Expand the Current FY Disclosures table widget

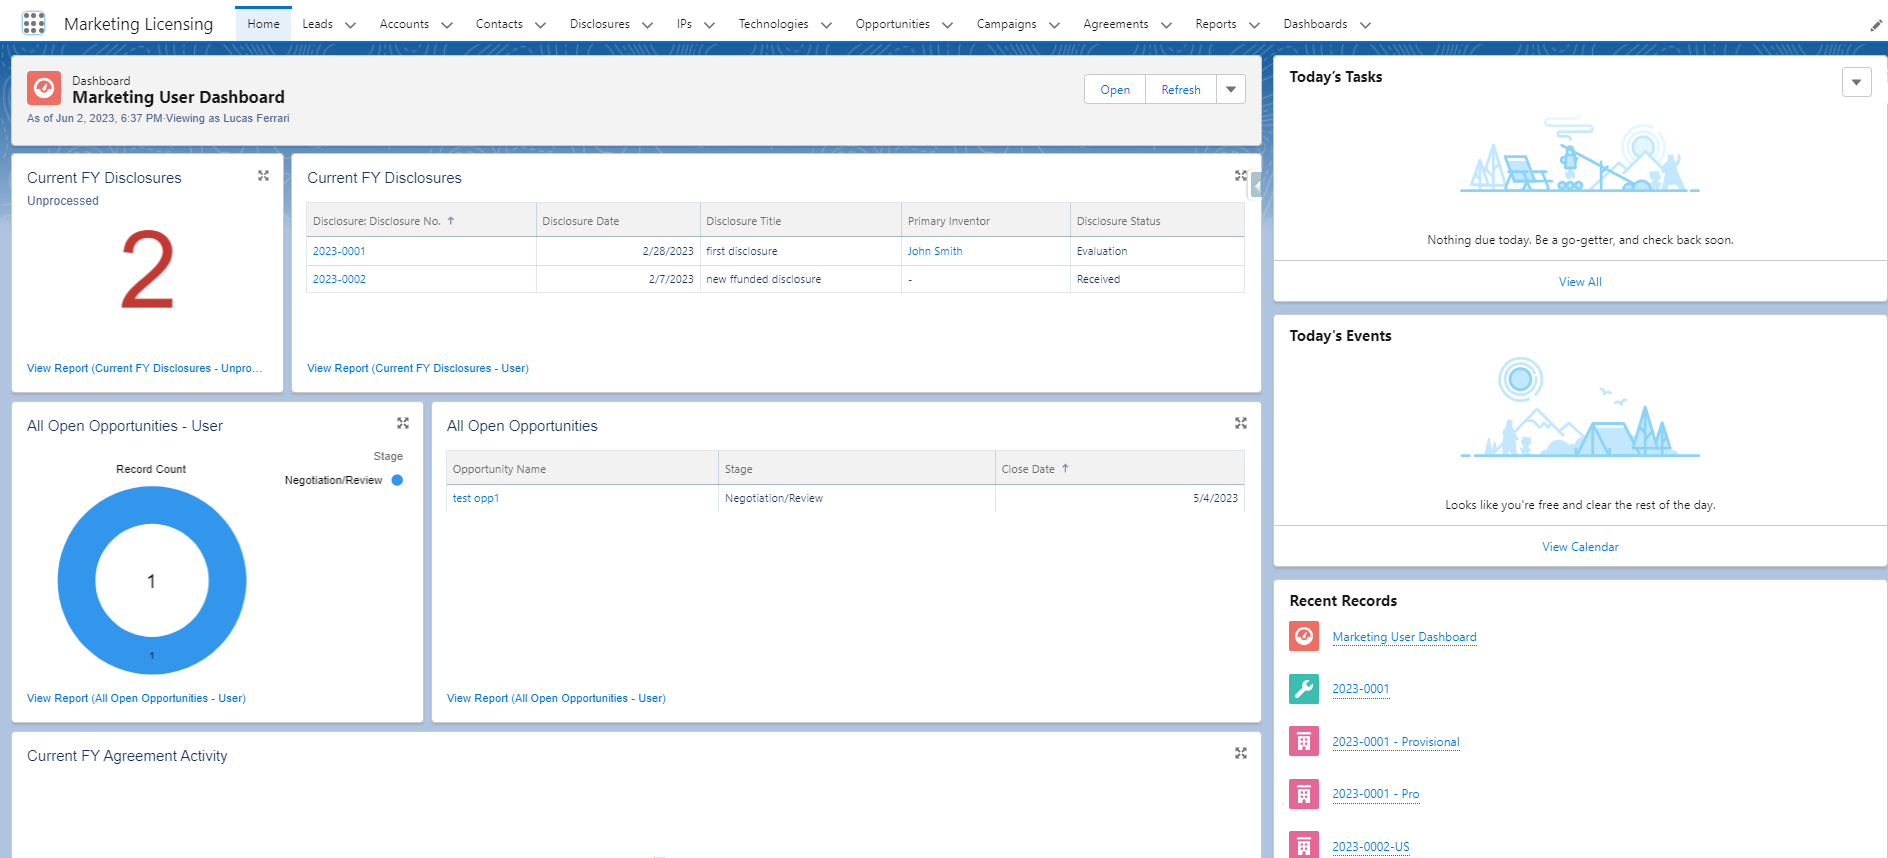click(x=1241, y=176)
